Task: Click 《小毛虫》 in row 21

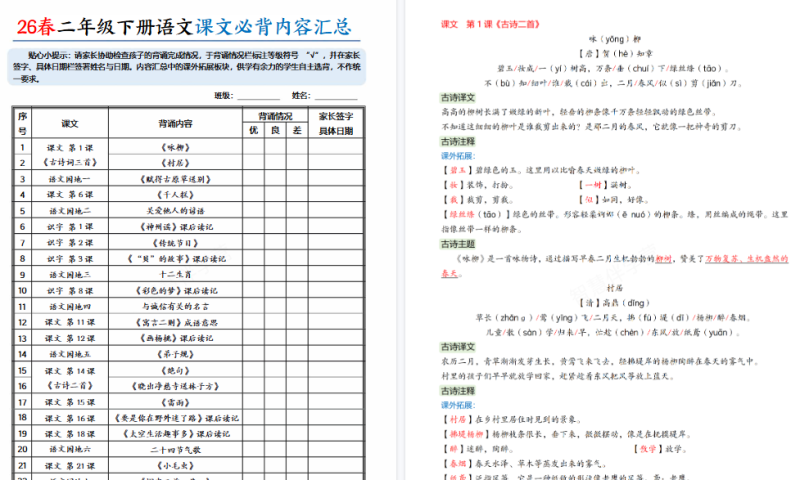Action: click(x=175, y=466)
